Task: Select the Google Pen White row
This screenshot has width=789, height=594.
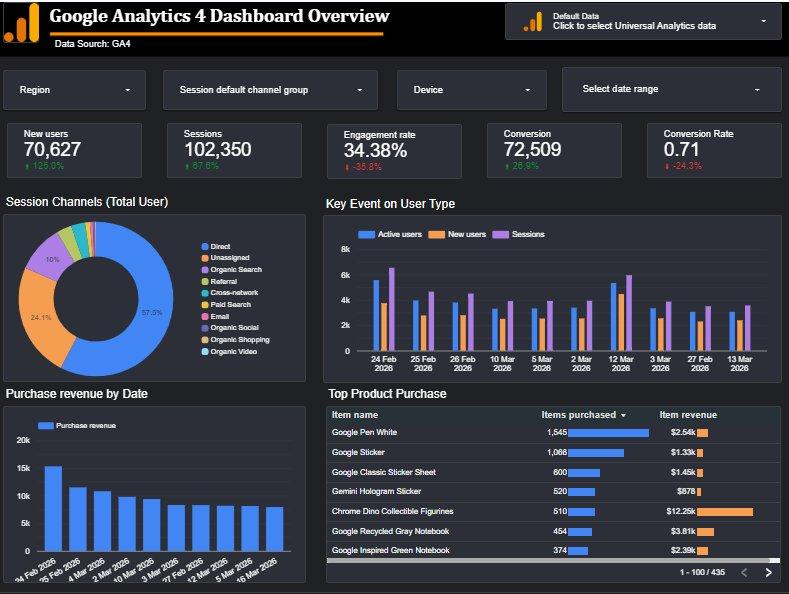Action: coord(554,433)
